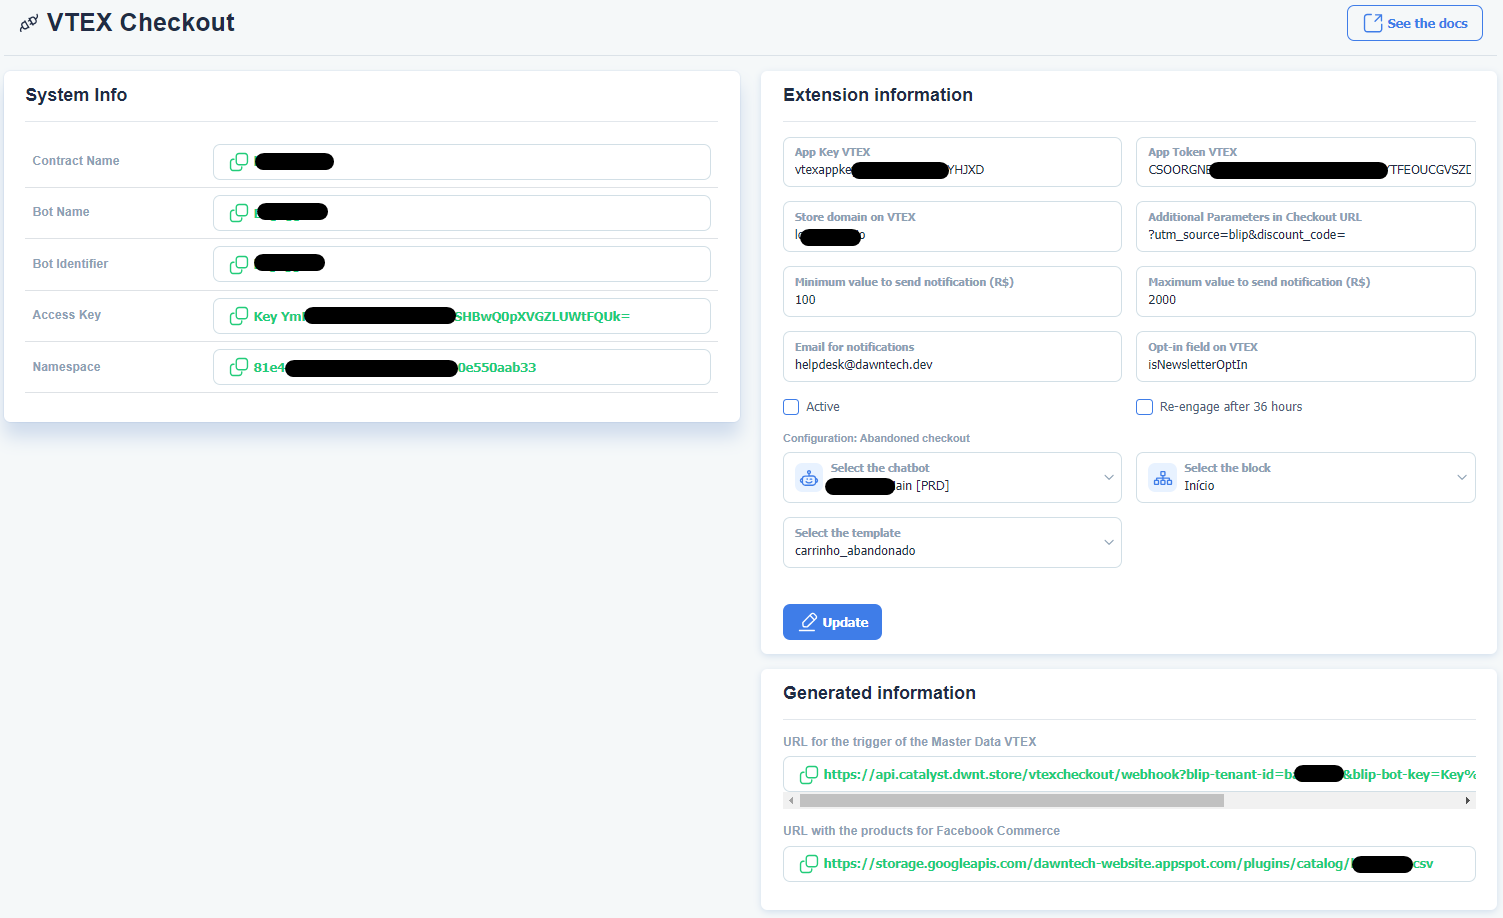
Task: Open the webhook trigger URL link
Action: (x=1149, y=774)
